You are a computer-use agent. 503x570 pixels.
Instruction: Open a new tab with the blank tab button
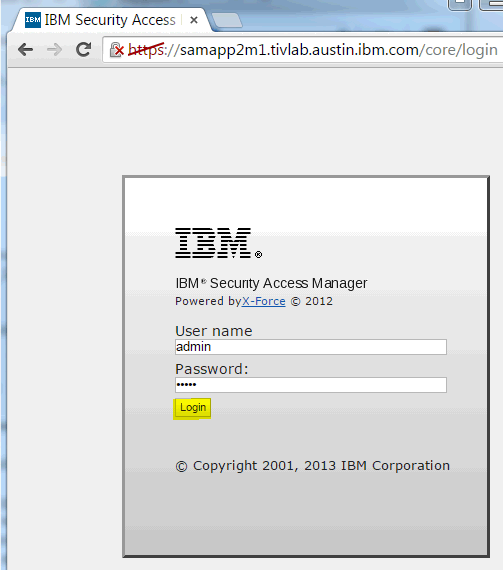click(227, 20)
